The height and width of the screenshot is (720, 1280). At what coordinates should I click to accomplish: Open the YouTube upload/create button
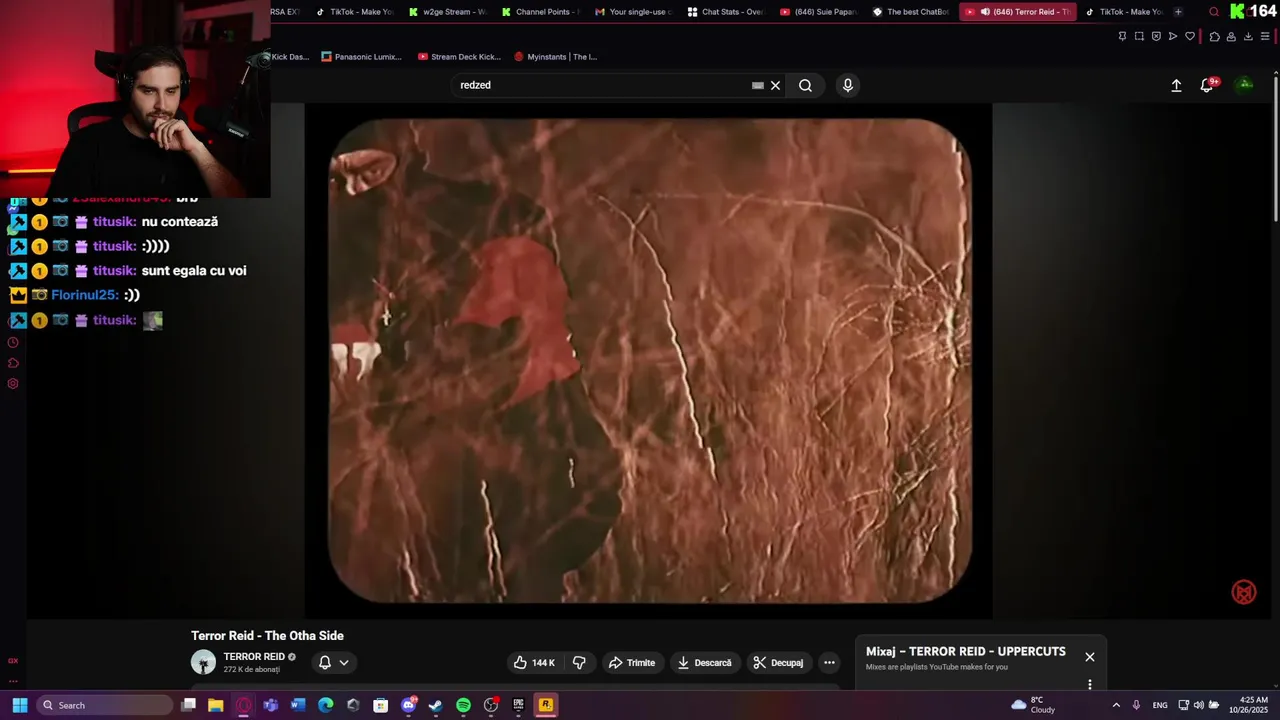[x=1176, y=86]
